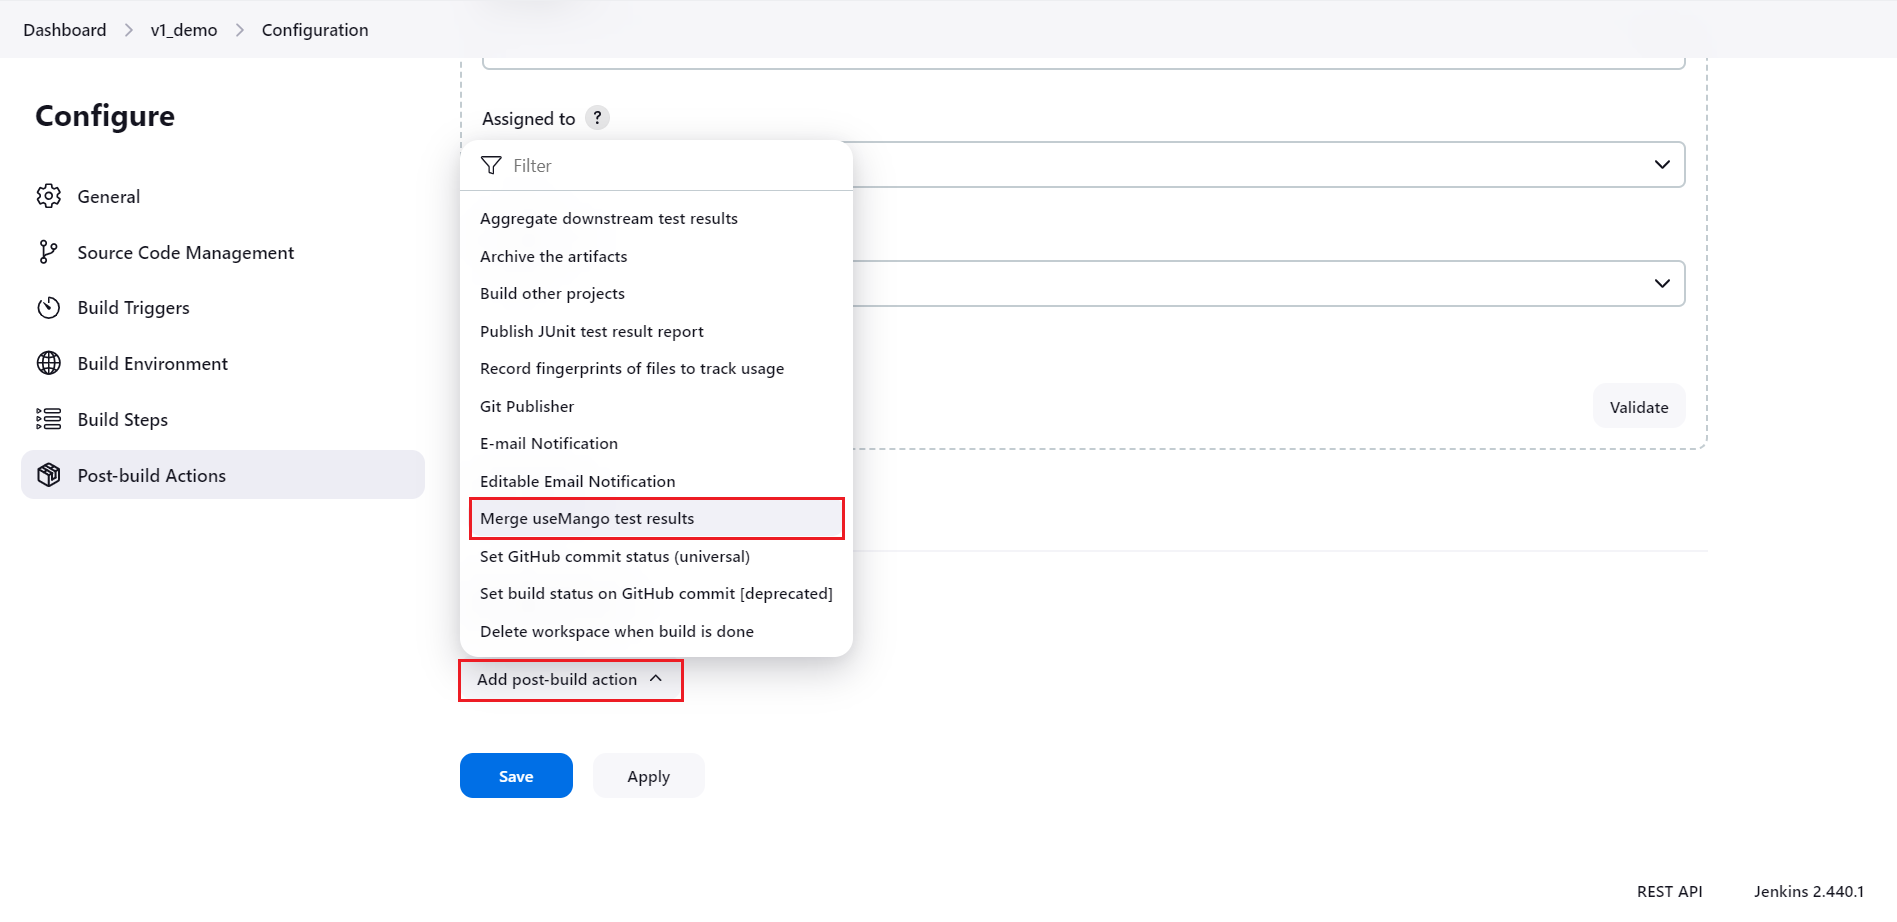Click the Build Triggers clock icon
The width and height of the screenshot is (1897, 922).
49,308
